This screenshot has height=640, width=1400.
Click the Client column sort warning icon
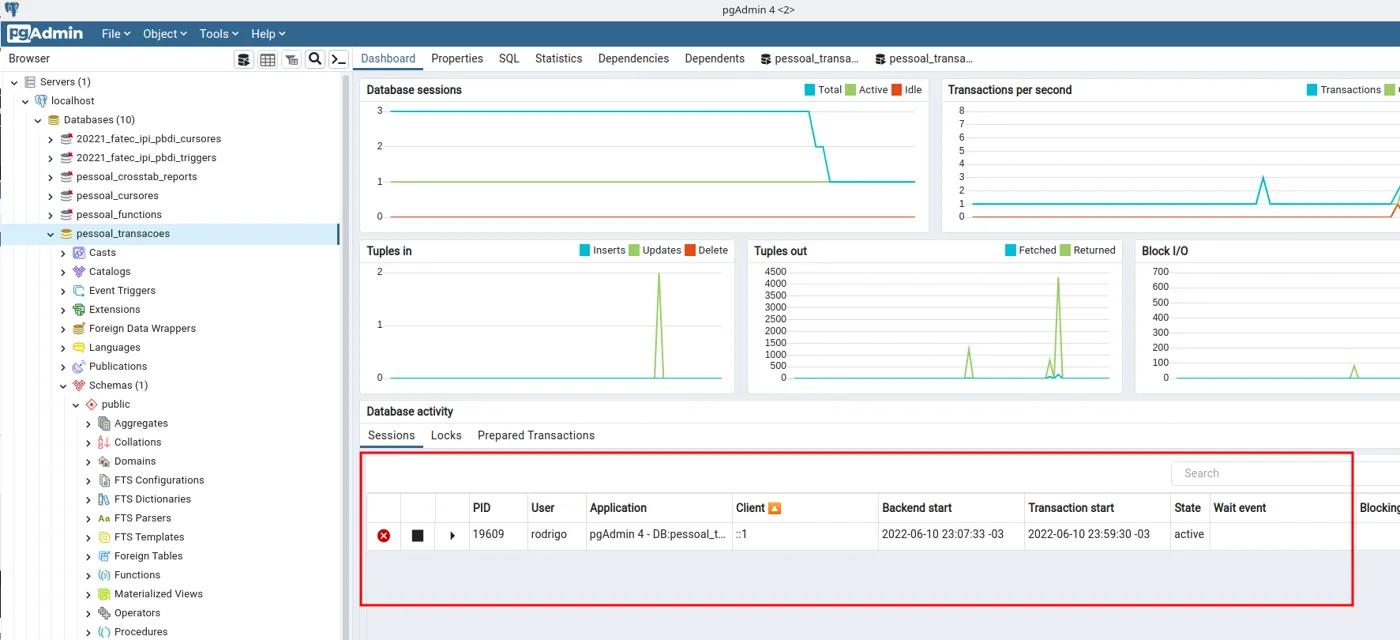click(775, 508)
